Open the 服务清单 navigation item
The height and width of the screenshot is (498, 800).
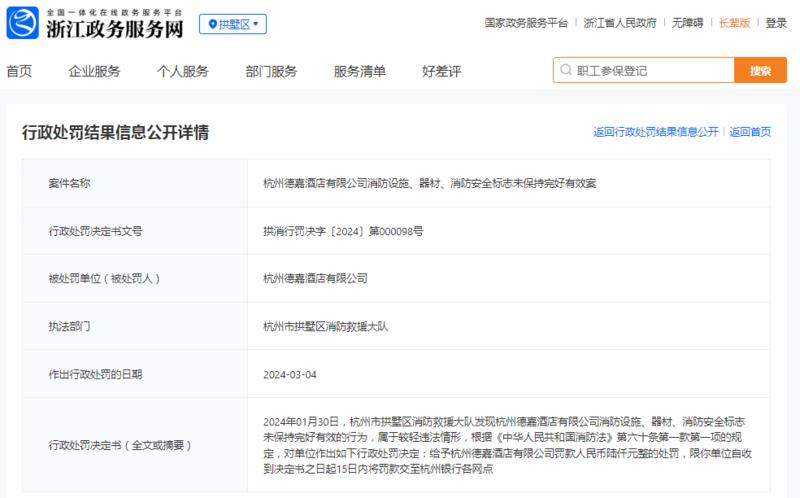360,71
